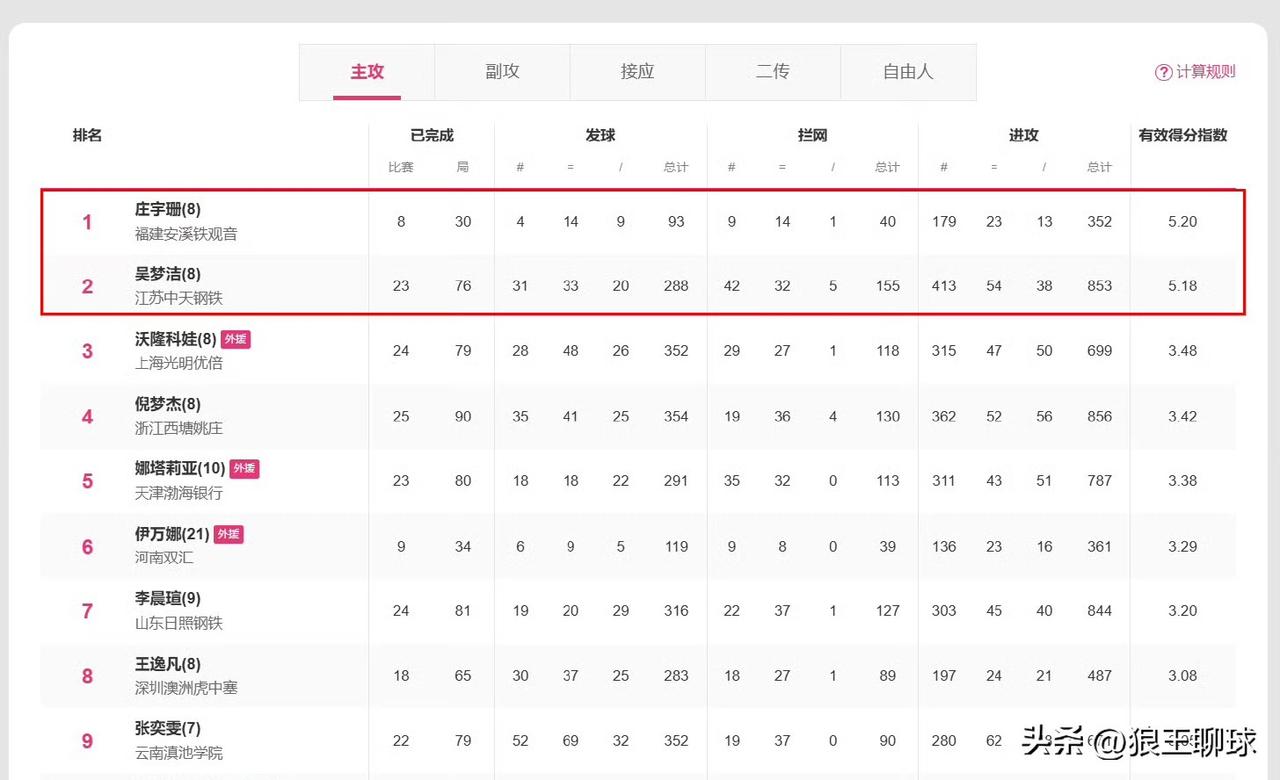This screenshot has height=780, width=1280.
Task: Show the 自由人 rankings tab
Action: point(908,72)
